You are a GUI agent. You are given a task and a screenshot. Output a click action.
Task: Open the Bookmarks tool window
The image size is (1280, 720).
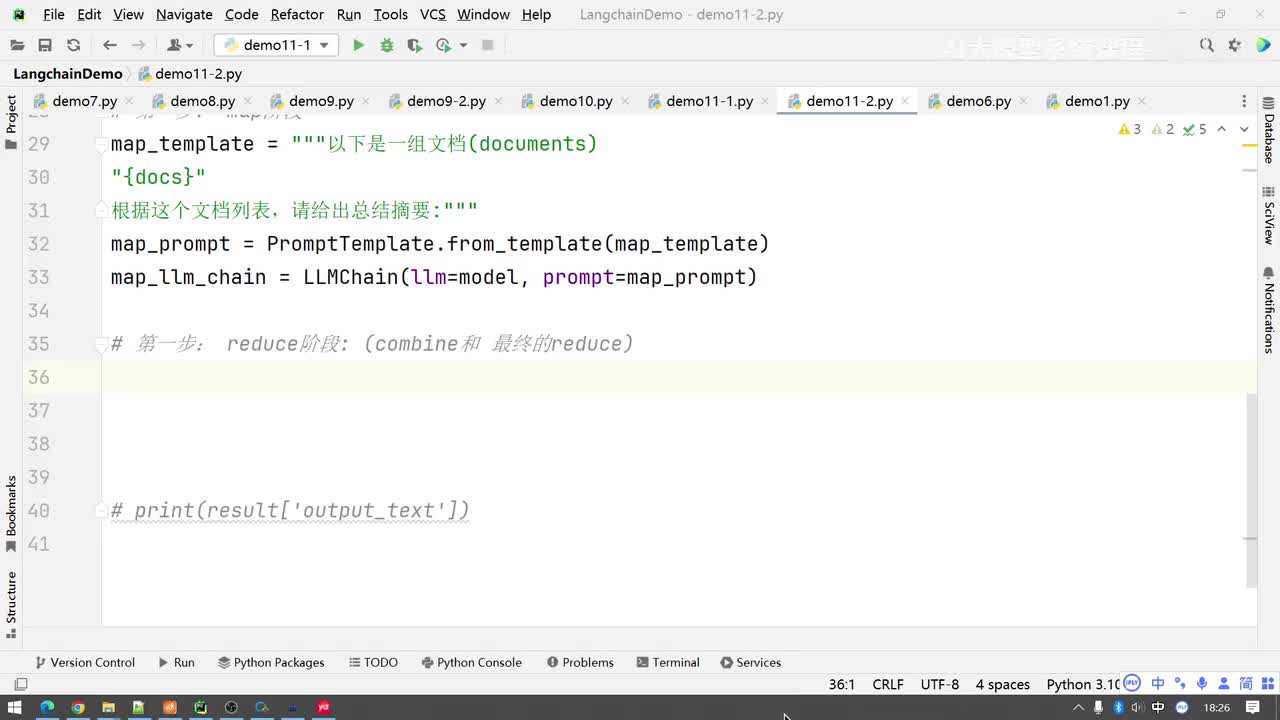click(x=11, y=514)
